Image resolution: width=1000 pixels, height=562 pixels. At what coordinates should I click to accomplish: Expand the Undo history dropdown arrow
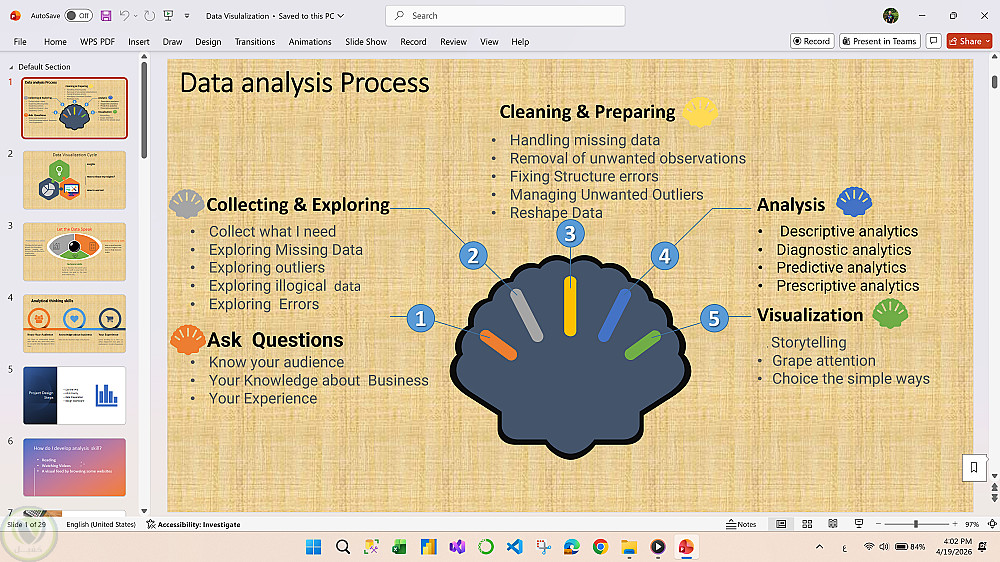136,15
